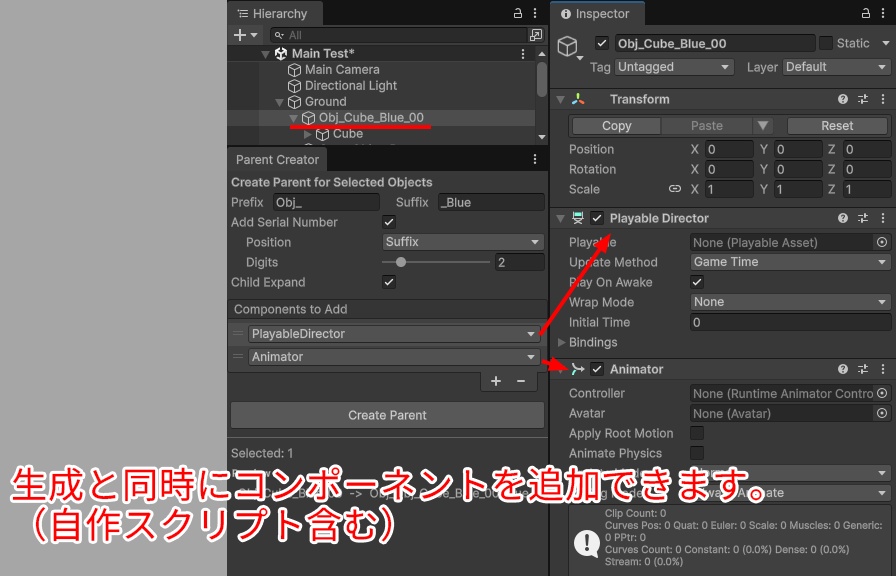Click the Digits slider handle
Viewport: 896px width, 576px height.
pyautogui.click(x=401, y=262)
